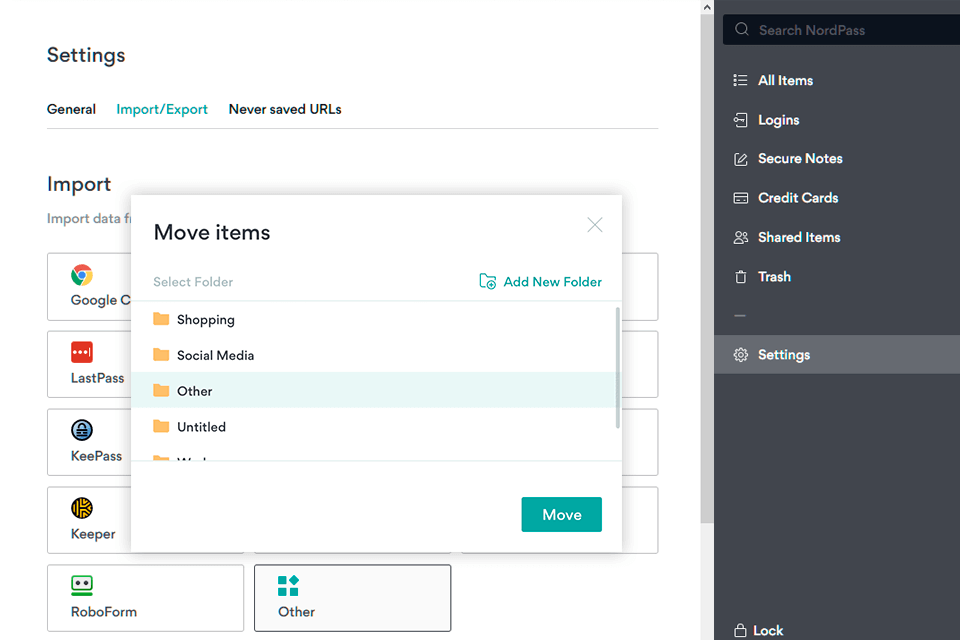Choose the Social Media folder

215,355
